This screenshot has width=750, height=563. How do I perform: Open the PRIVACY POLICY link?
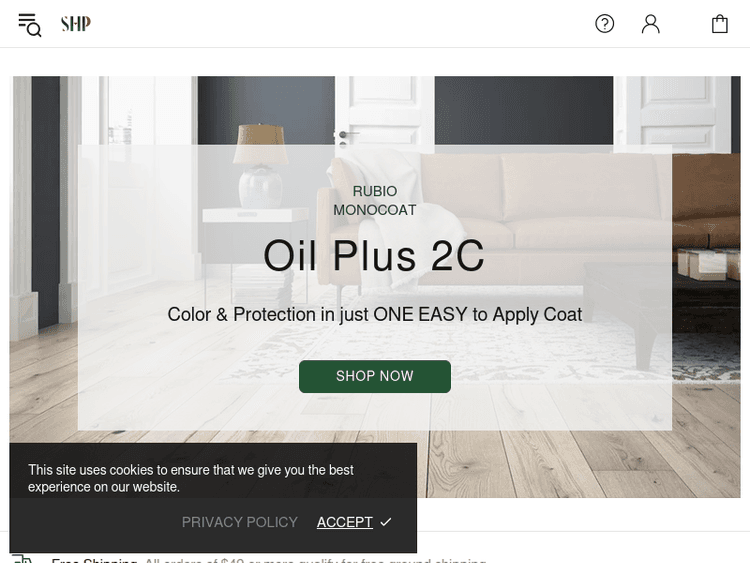240,522
